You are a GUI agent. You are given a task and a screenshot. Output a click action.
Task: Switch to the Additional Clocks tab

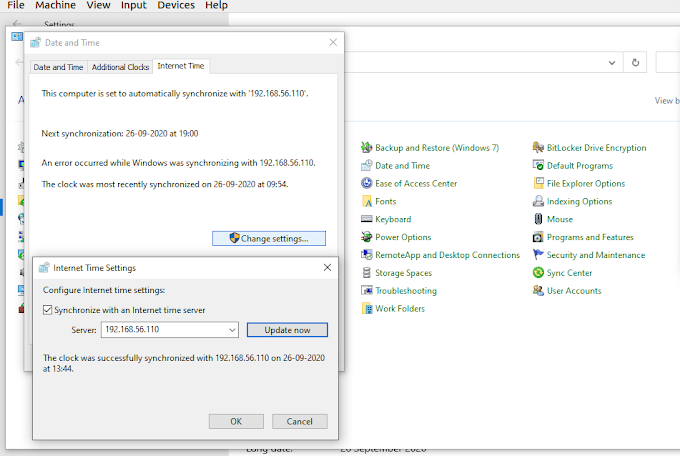(x=120, y=67)
